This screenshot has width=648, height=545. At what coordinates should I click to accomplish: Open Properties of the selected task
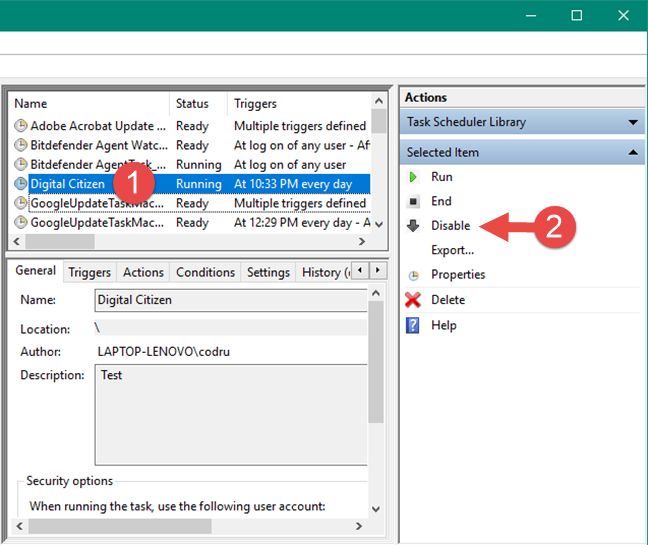click(x=458, y=274)
